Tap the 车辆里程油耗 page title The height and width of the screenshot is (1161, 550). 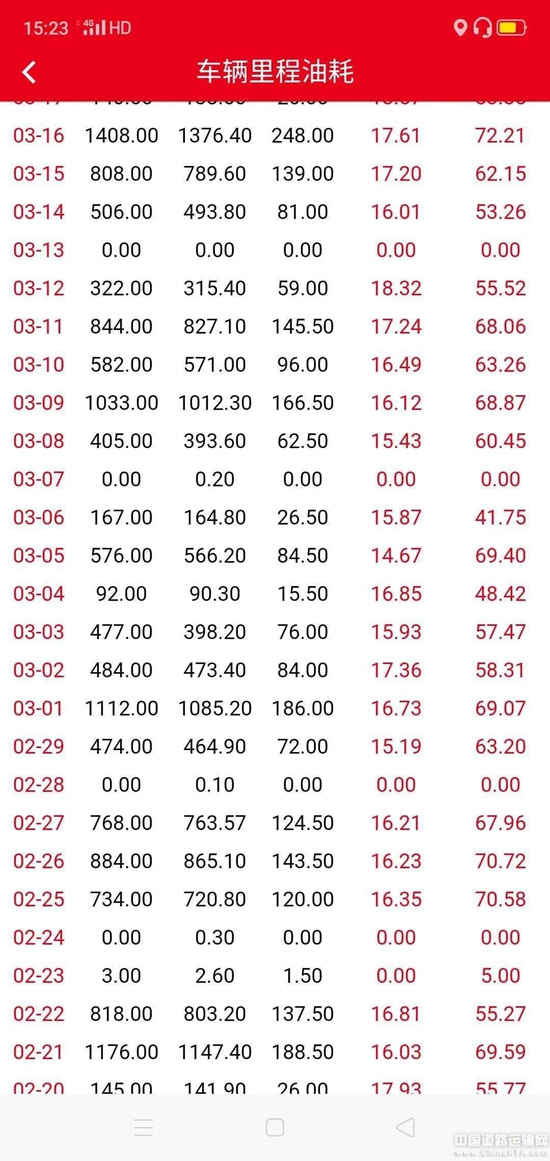pyautogui.click(x=275, y=73)
